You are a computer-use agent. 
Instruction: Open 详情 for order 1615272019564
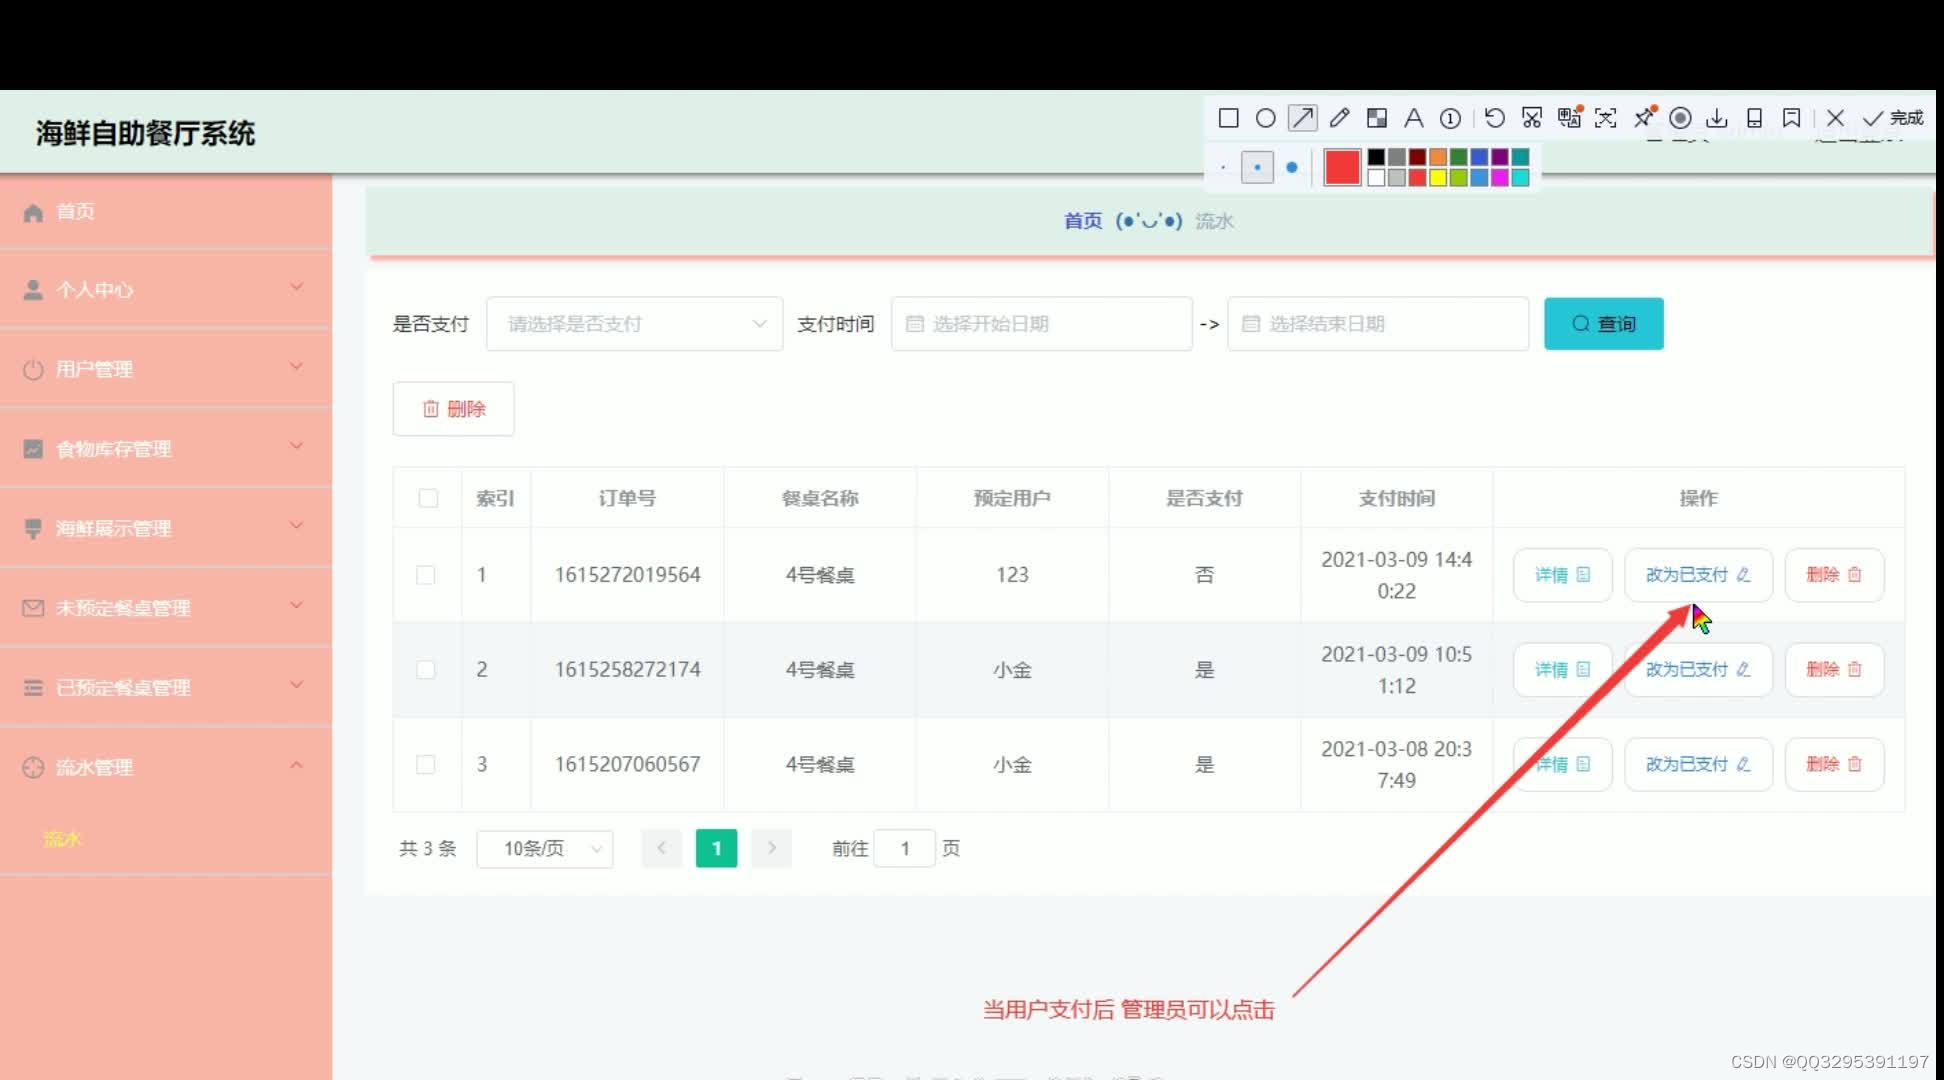[x=1562, y=575]
